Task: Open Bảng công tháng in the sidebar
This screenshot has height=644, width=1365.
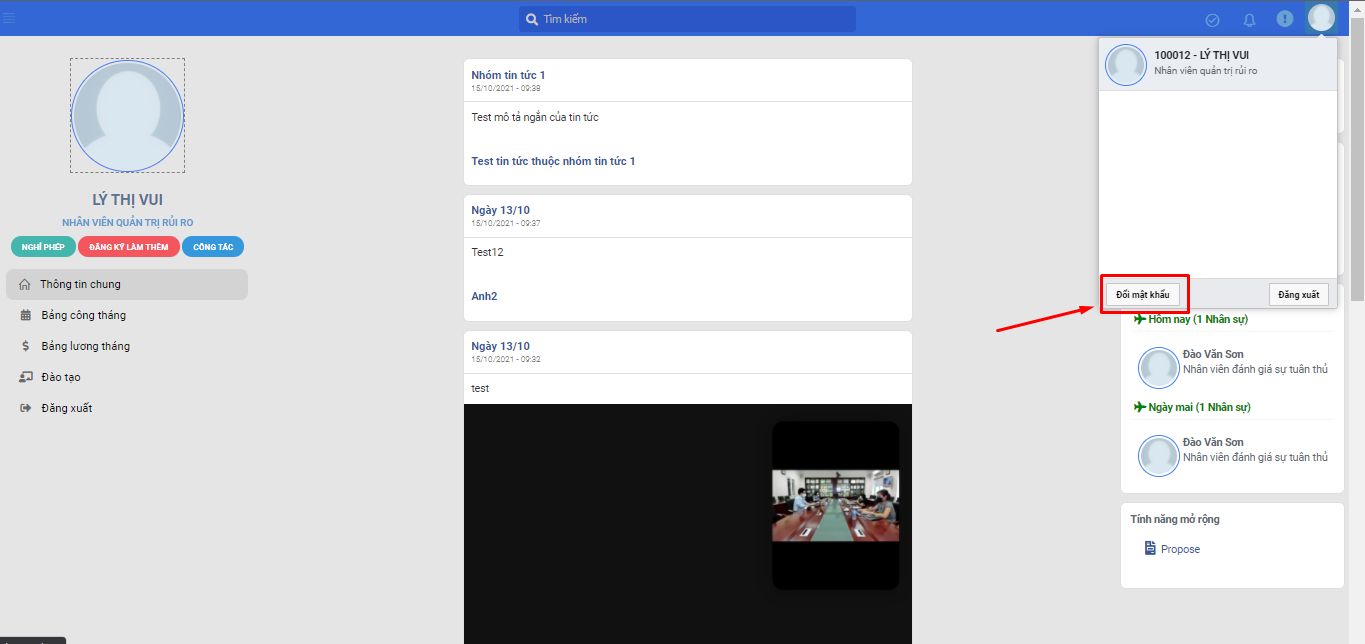Action: pyautogui.click(x=127, y=315)
